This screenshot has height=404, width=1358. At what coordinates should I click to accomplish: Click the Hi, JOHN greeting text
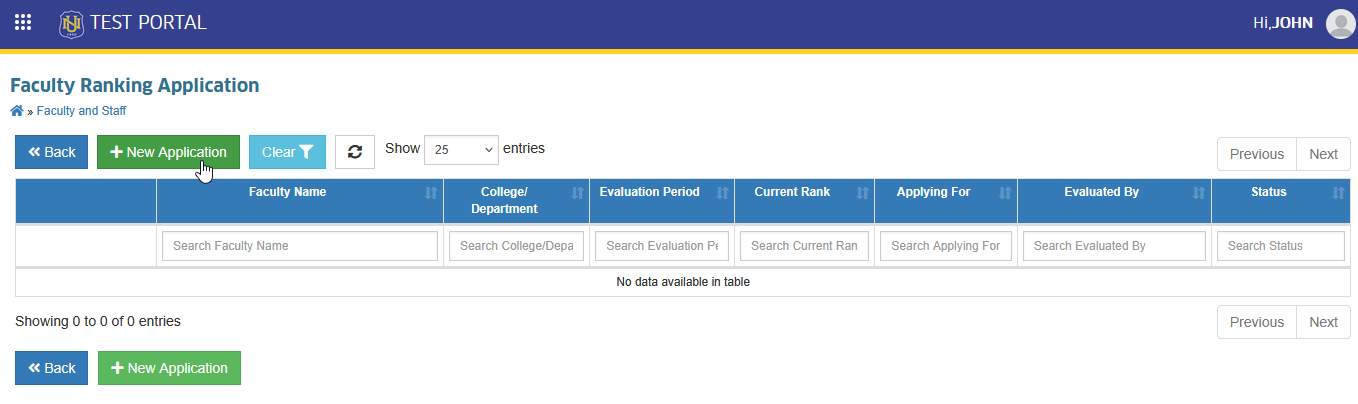[1283, 23]
